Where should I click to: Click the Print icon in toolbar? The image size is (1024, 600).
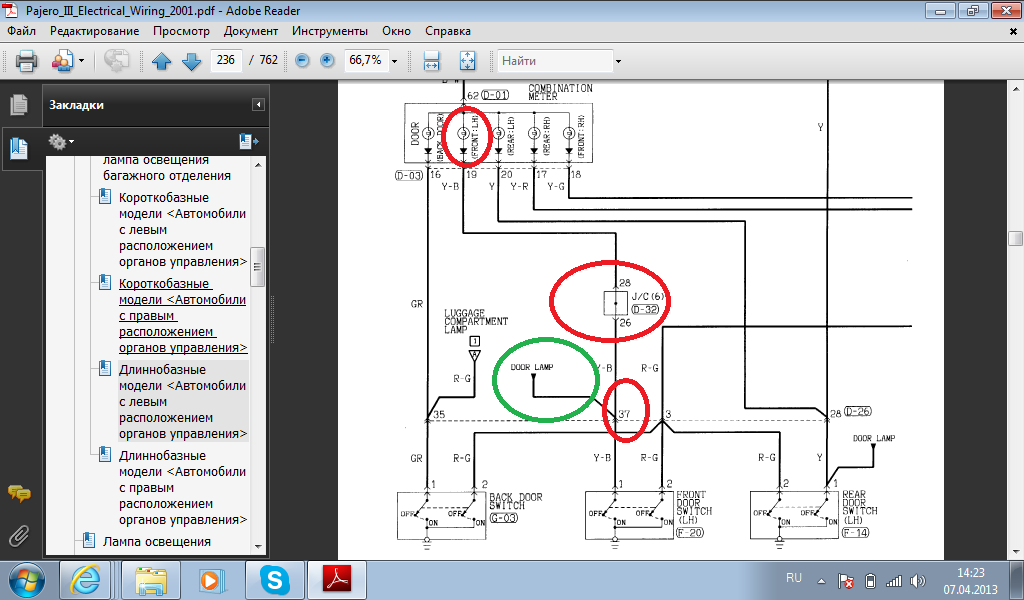(26, 61)
